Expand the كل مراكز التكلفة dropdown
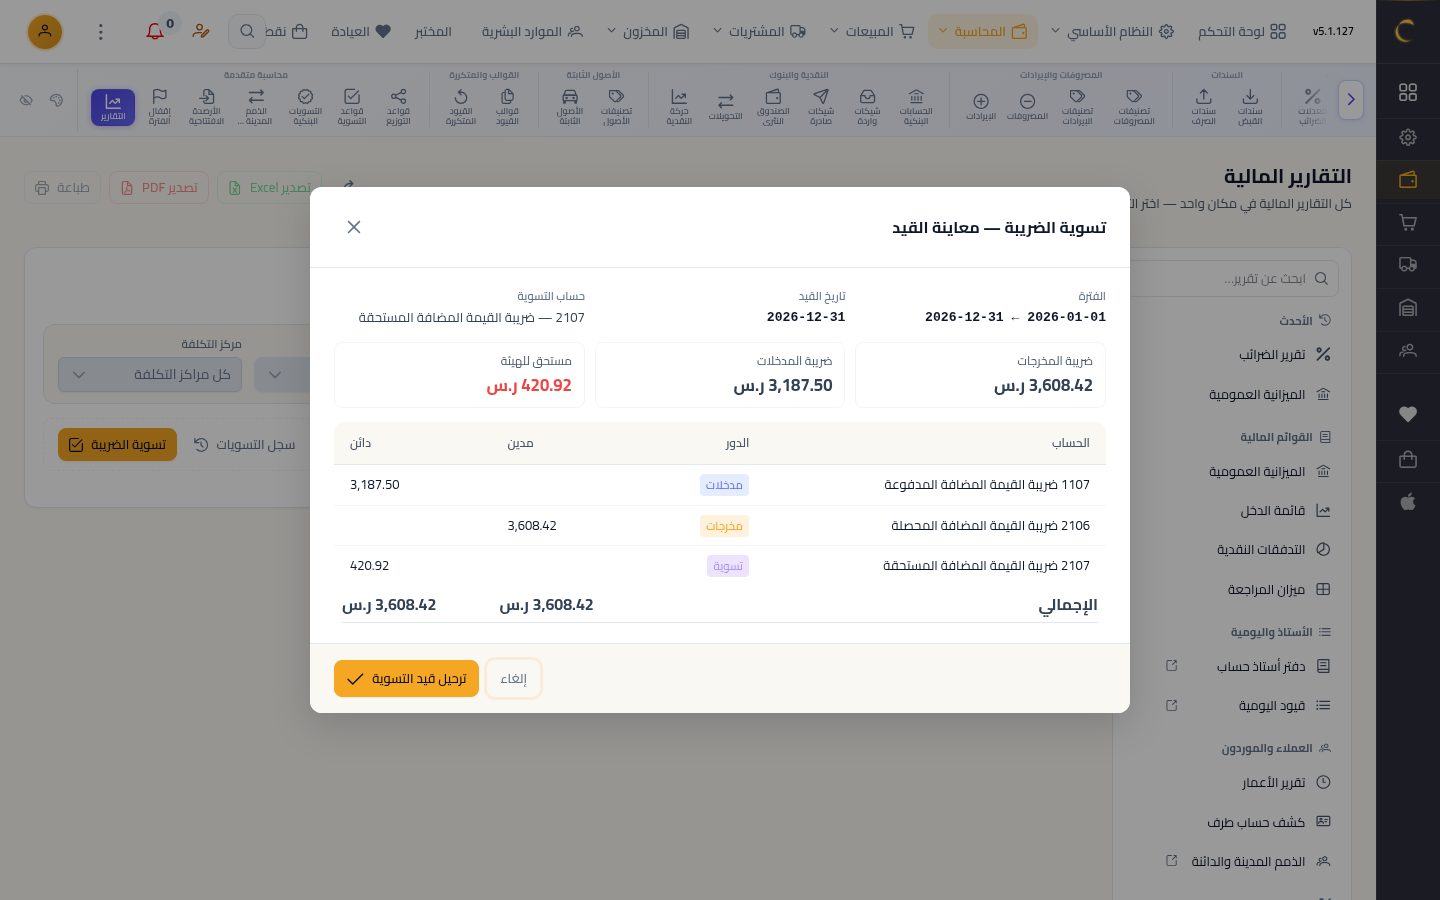The width and height of the screenshot is (1440, 900). pos(150,375)
